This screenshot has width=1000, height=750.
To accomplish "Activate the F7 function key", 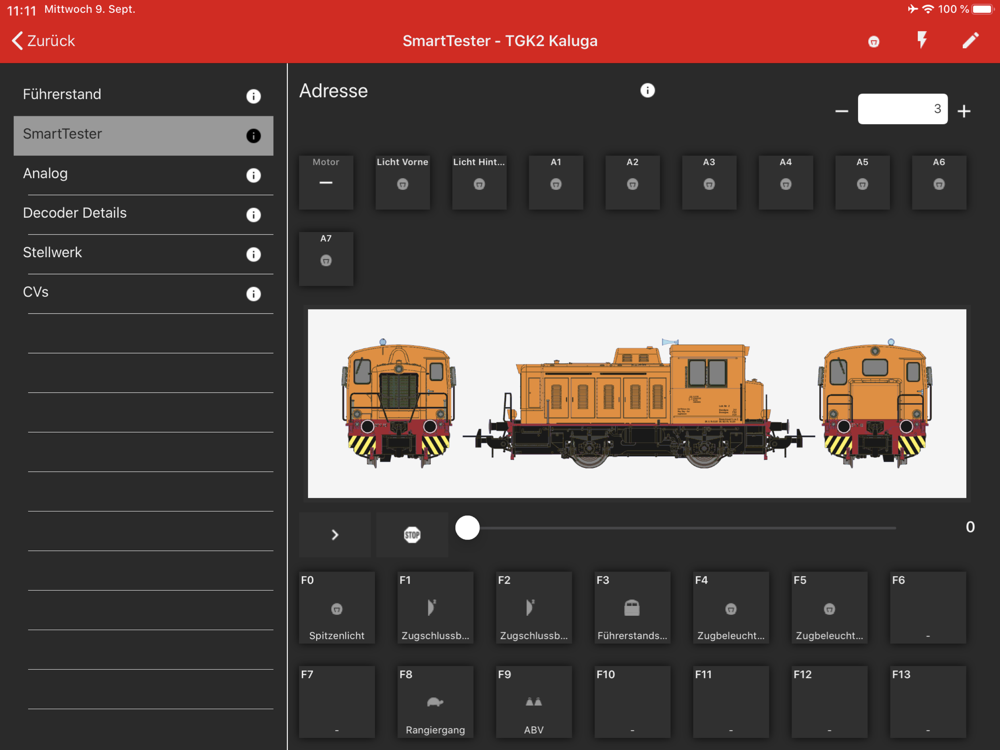I will tap(337, 702).
